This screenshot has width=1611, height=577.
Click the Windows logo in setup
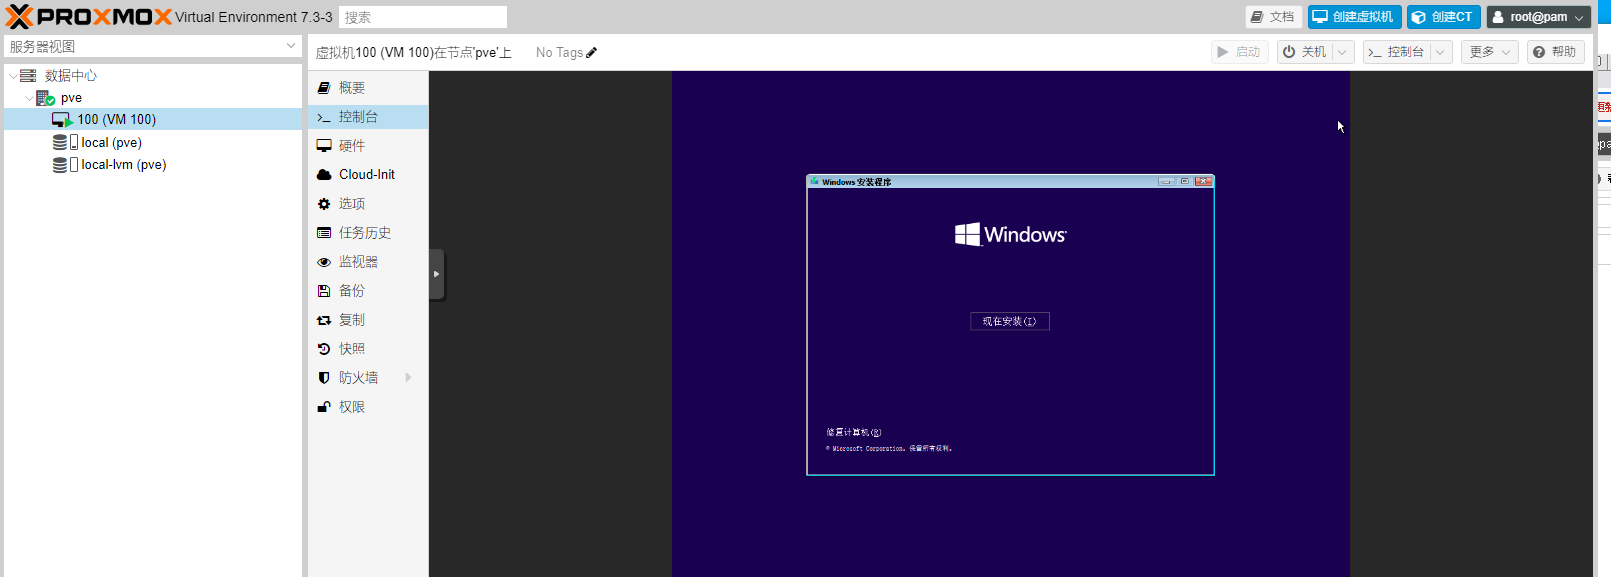pyautogui.click(x=1010, y=234)
